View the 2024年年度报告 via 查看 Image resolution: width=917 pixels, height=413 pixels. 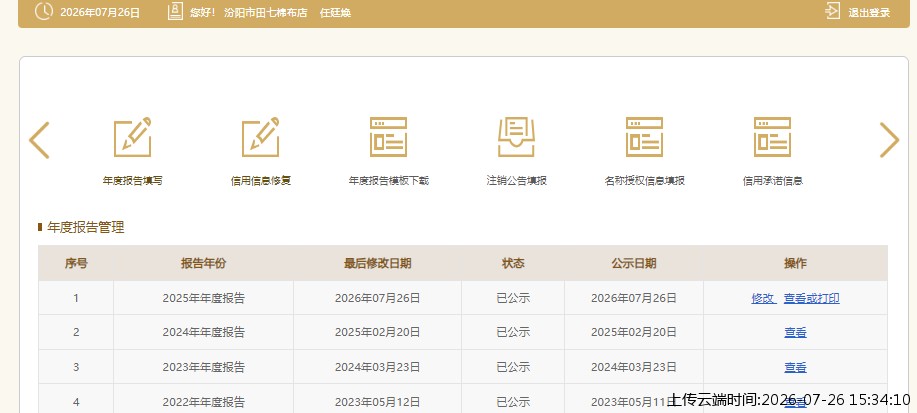pyautogui.click(x=795, y=333)
